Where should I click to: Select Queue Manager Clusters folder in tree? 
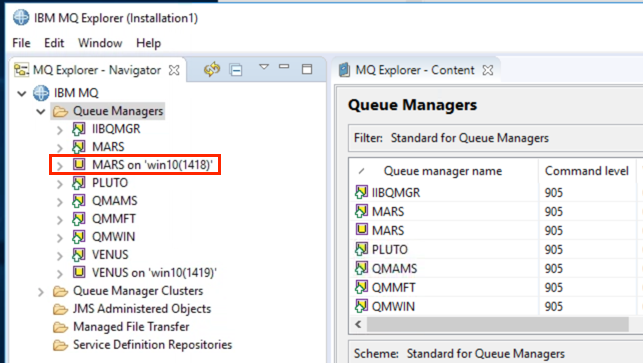tap(138, 291)
